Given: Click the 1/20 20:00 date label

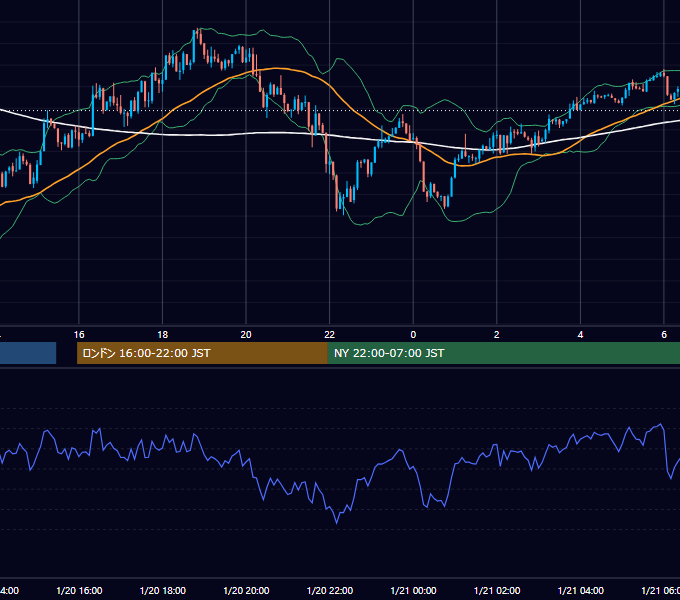Looking at the screenshot, I should [x=246, y=590].
